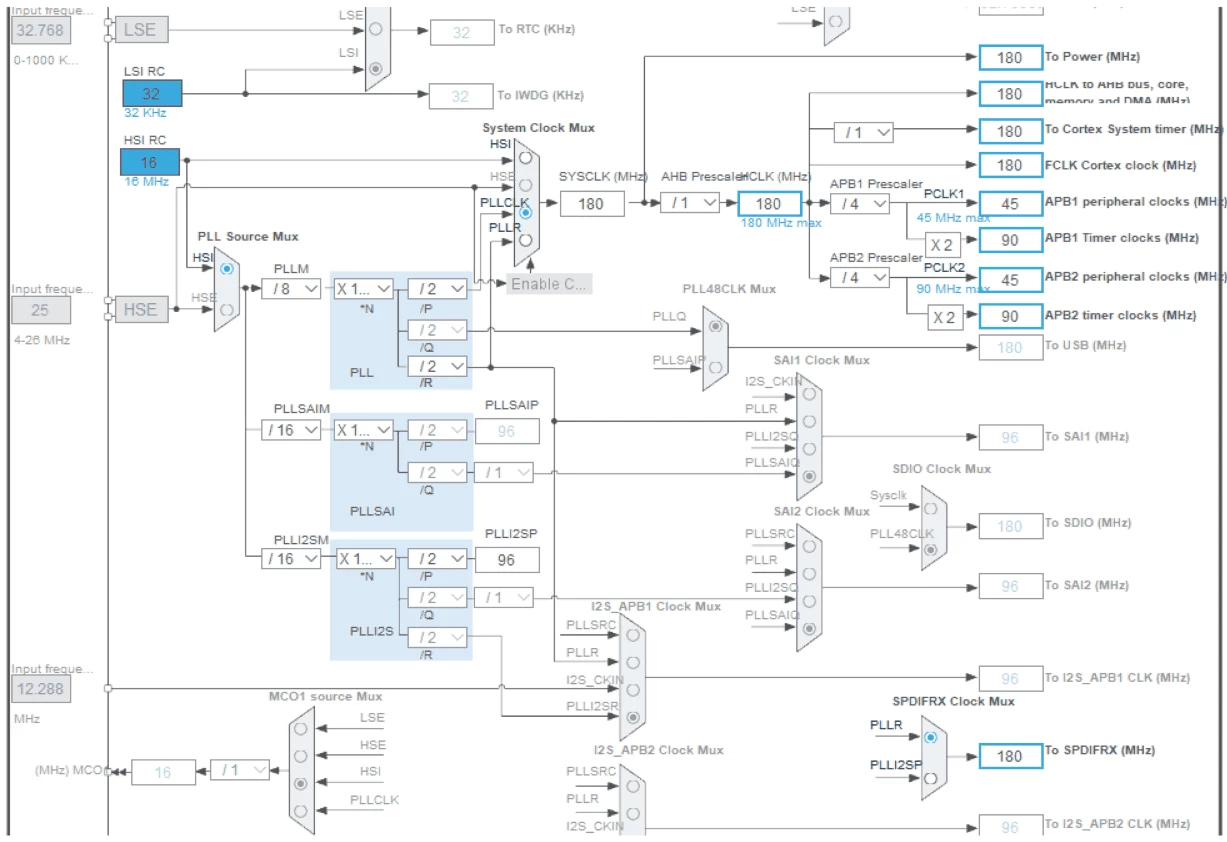Click the 25 HSE input frequency field

40,310
